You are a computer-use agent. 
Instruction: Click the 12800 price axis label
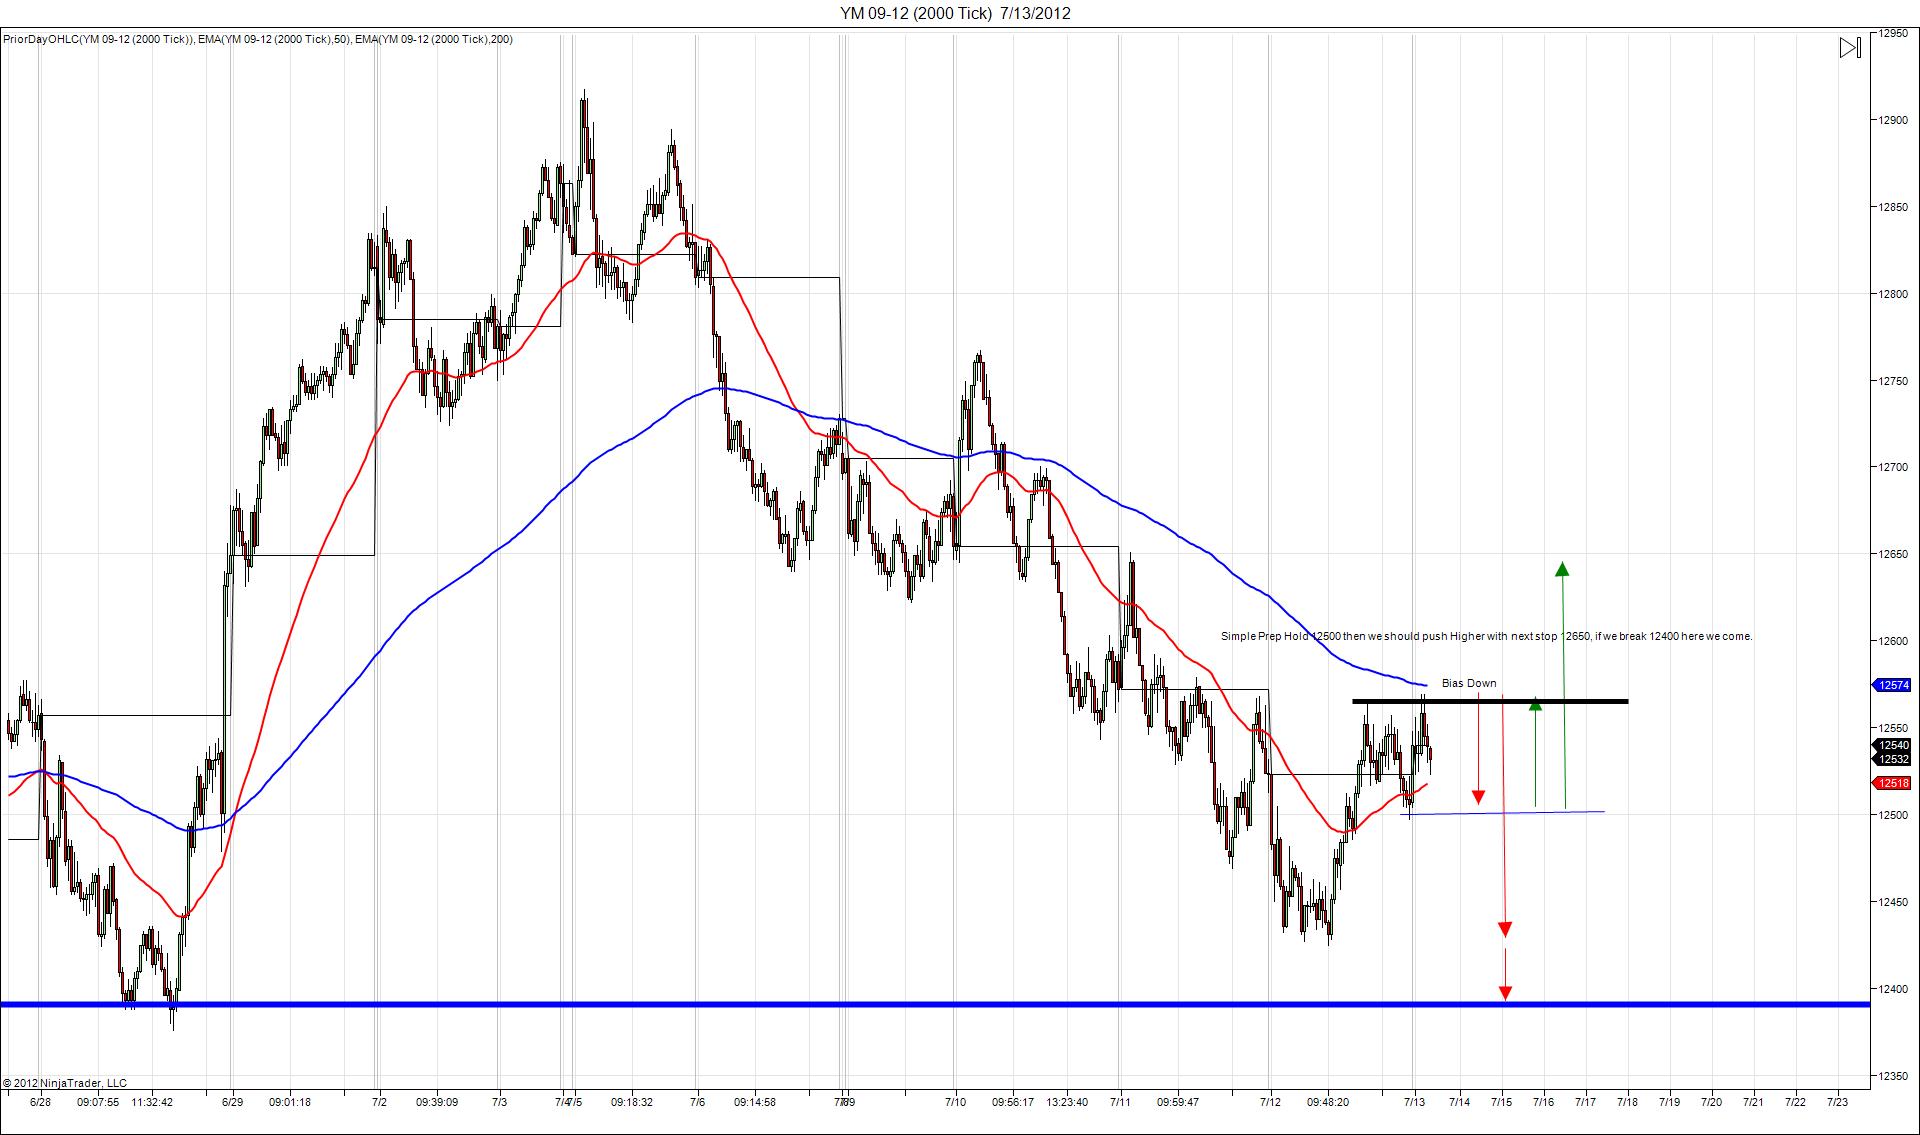pyautogui.click(x=1893, y=294)
